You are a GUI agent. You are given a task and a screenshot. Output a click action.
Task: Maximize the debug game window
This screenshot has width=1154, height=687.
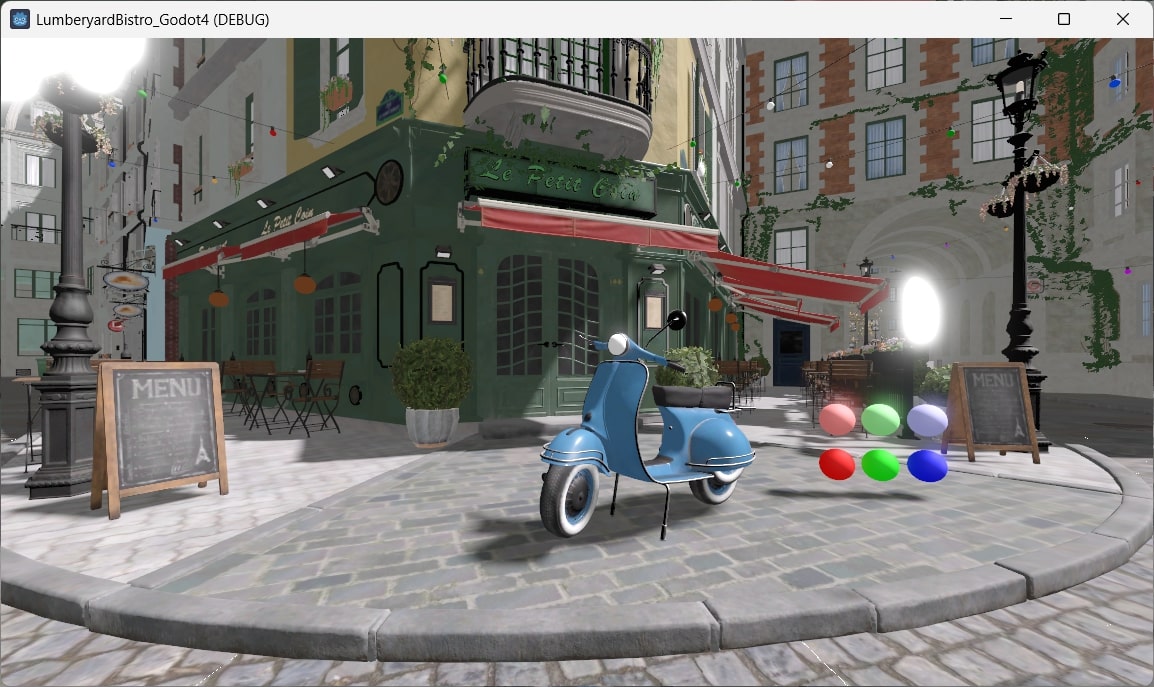click(1063, 19)
